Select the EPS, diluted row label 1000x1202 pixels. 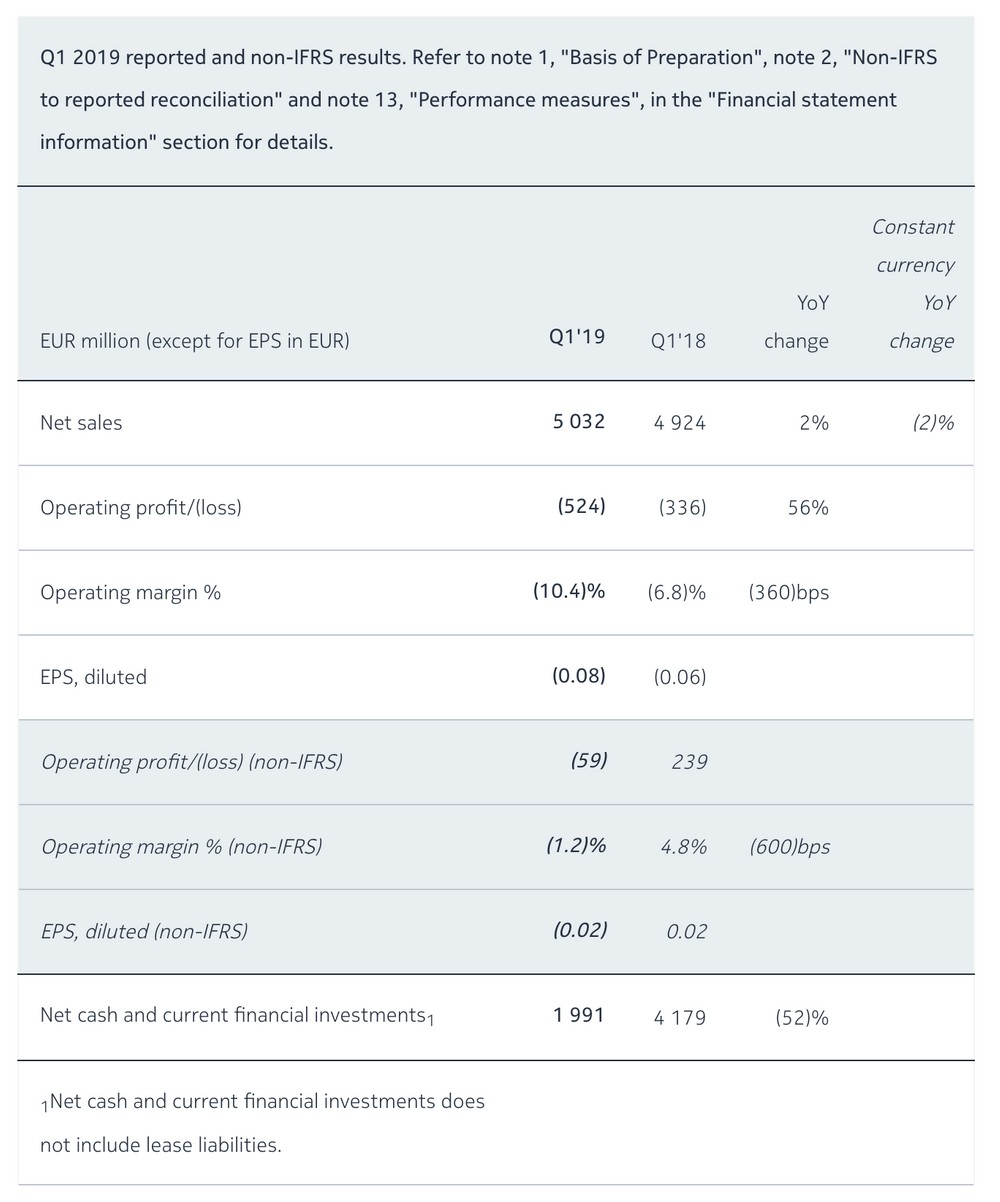pyautogui.click(x=94, y=677)
